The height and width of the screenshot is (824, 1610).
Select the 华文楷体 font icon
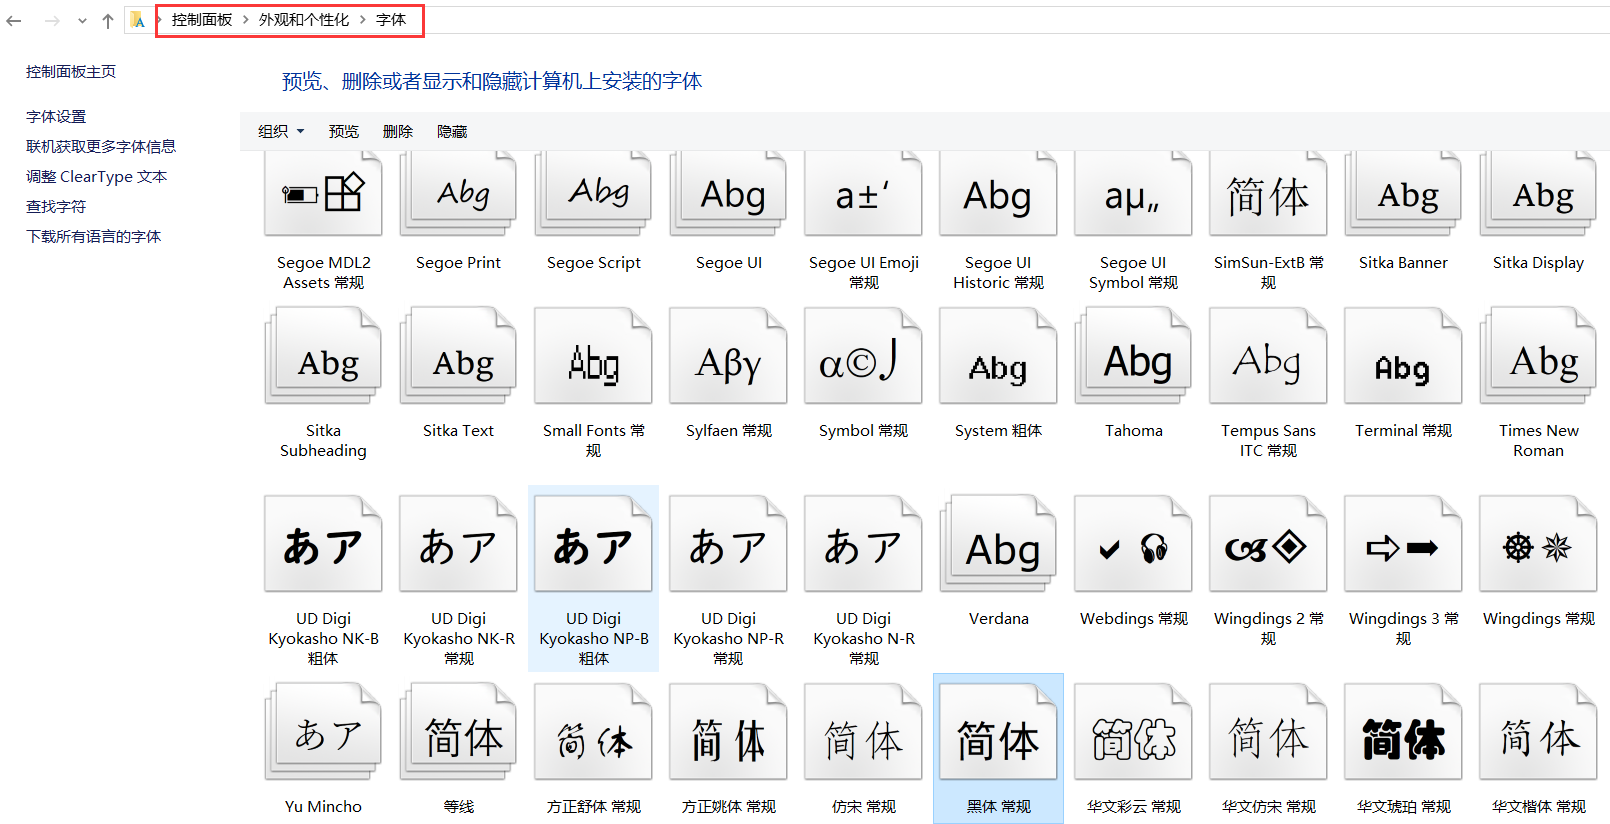point(1538,732)
